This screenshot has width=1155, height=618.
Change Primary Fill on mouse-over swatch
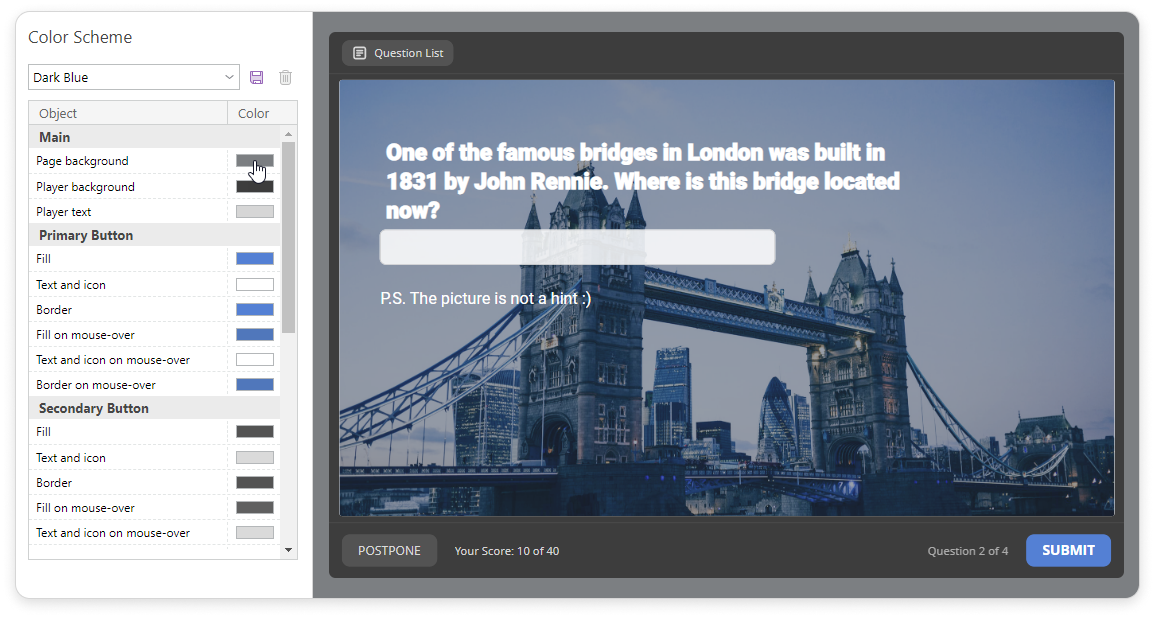254,335
